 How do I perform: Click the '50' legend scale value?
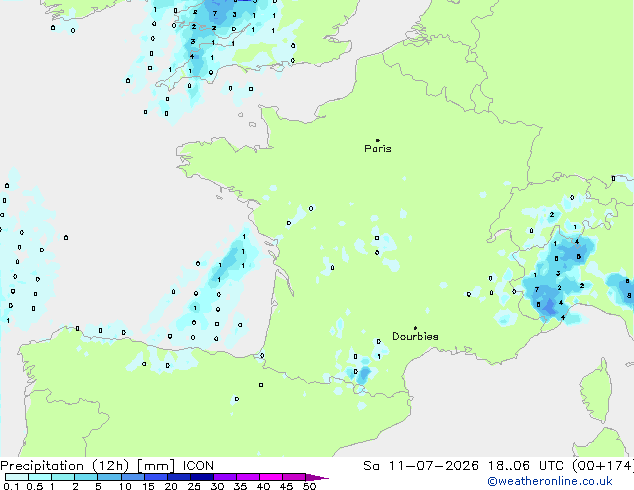tap(309, 486)
